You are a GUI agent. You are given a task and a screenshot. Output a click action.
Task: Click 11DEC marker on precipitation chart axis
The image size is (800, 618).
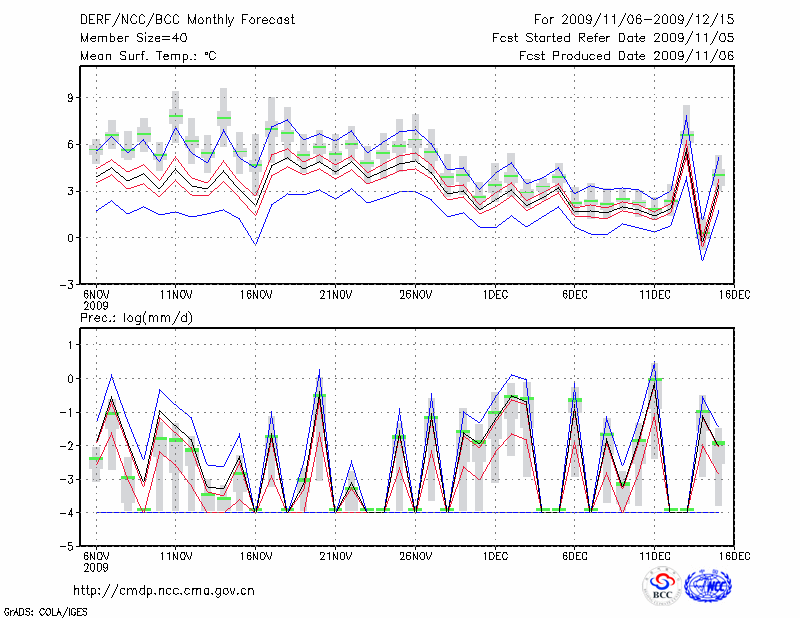point(654,557)
